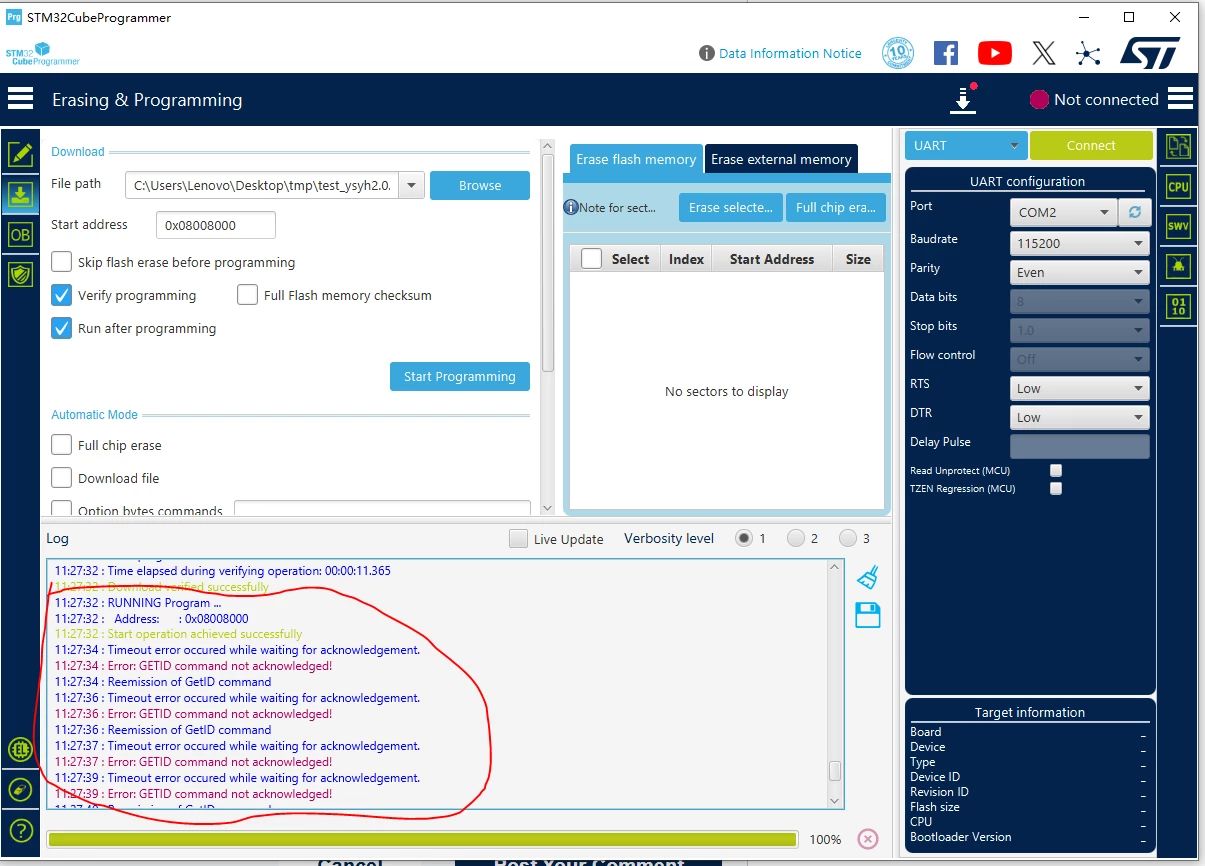Open the Memory & File editing pencil icon
1205x866 pixels.
click(20, 154)
